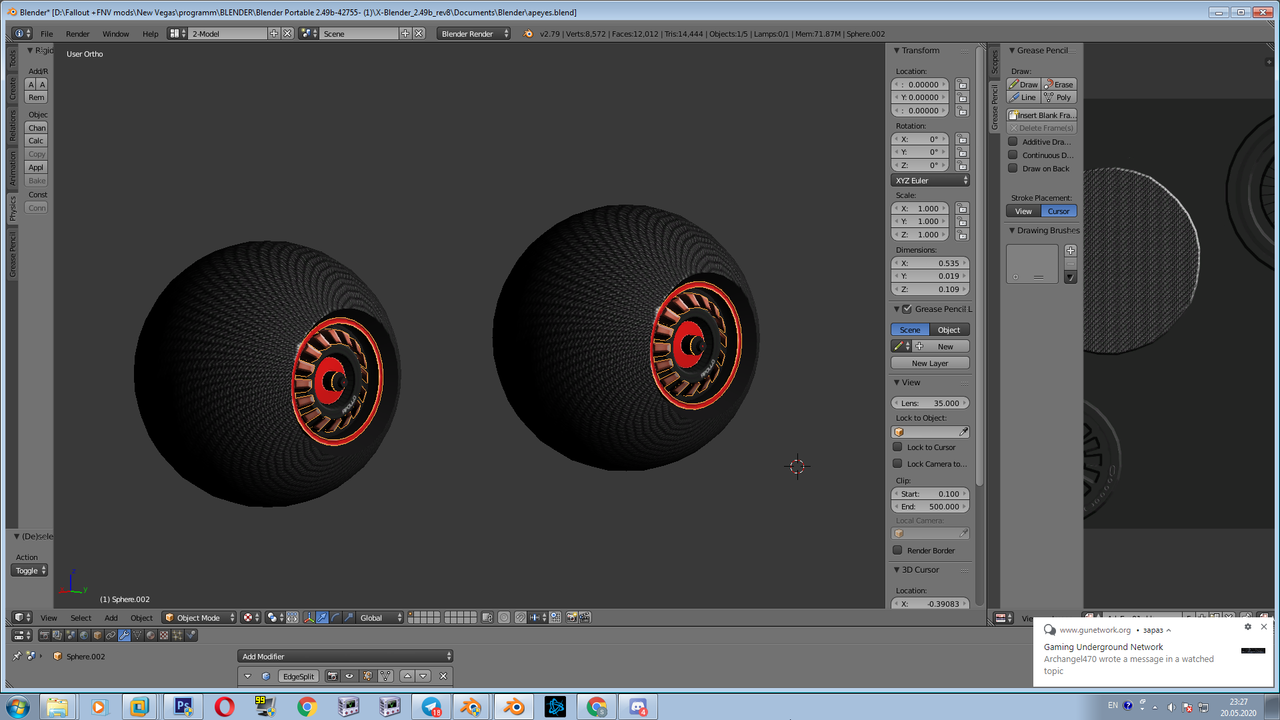
Task: Select the translate manipulator arrow icon
Action: 322,617
